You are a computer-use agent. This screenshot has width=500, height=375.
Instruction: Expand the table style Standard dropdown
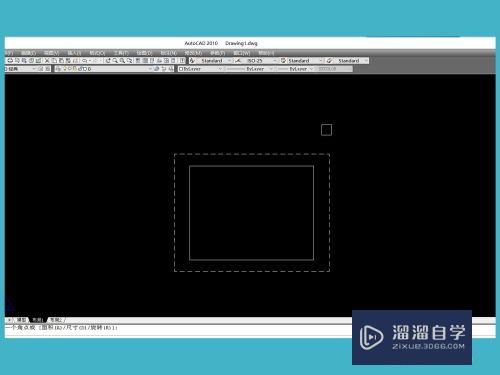pyautogui.click(x=321, y=61)
